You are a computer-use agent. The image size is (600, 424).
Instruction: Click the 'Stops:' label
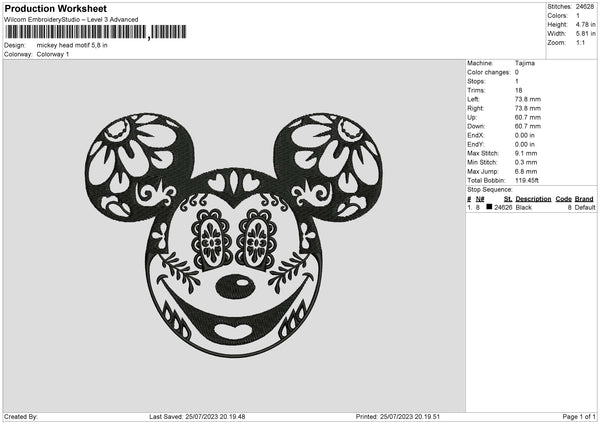476,82
